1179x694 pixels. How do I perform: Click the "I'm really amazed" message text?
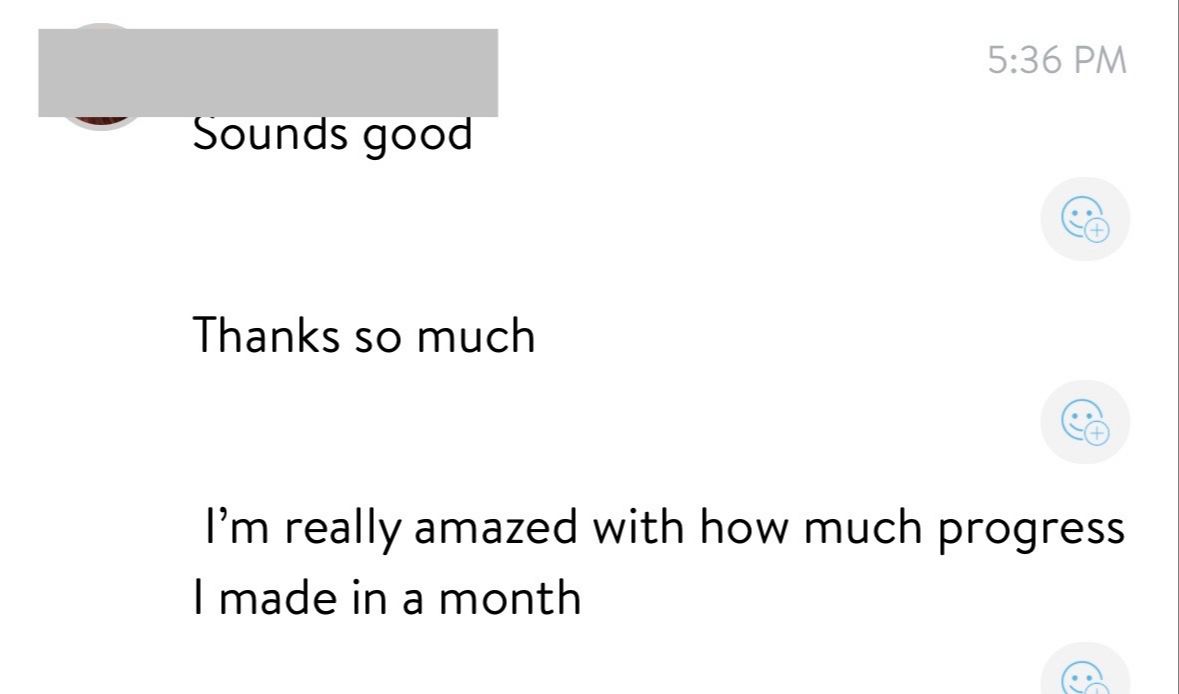tap(660, 527)
